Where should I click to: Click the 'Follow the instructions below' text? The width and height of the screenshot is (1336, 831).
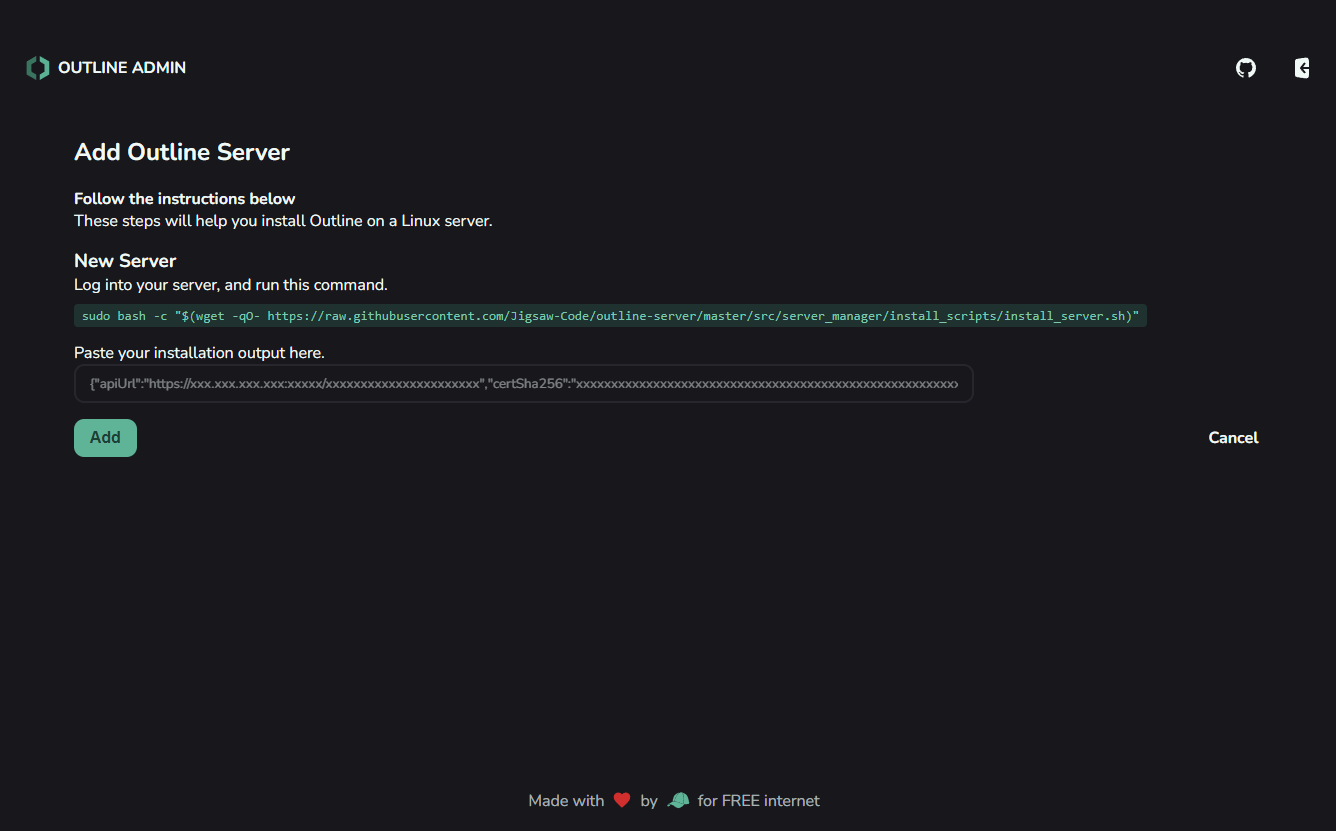pos(185,199)
